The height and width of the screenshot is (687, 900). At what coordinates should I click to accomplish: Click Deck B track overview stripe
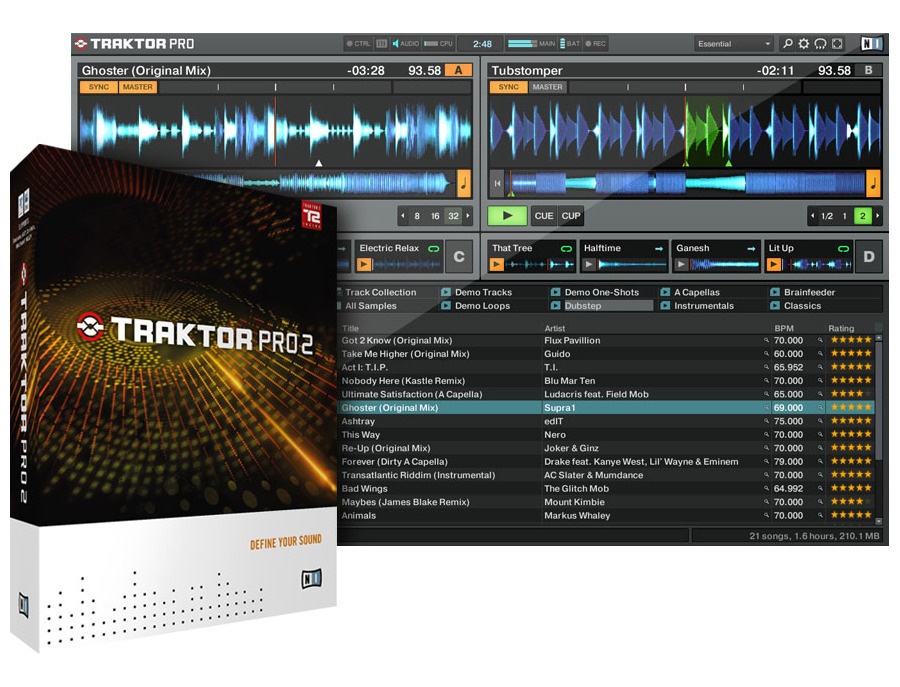coord(685,184)
